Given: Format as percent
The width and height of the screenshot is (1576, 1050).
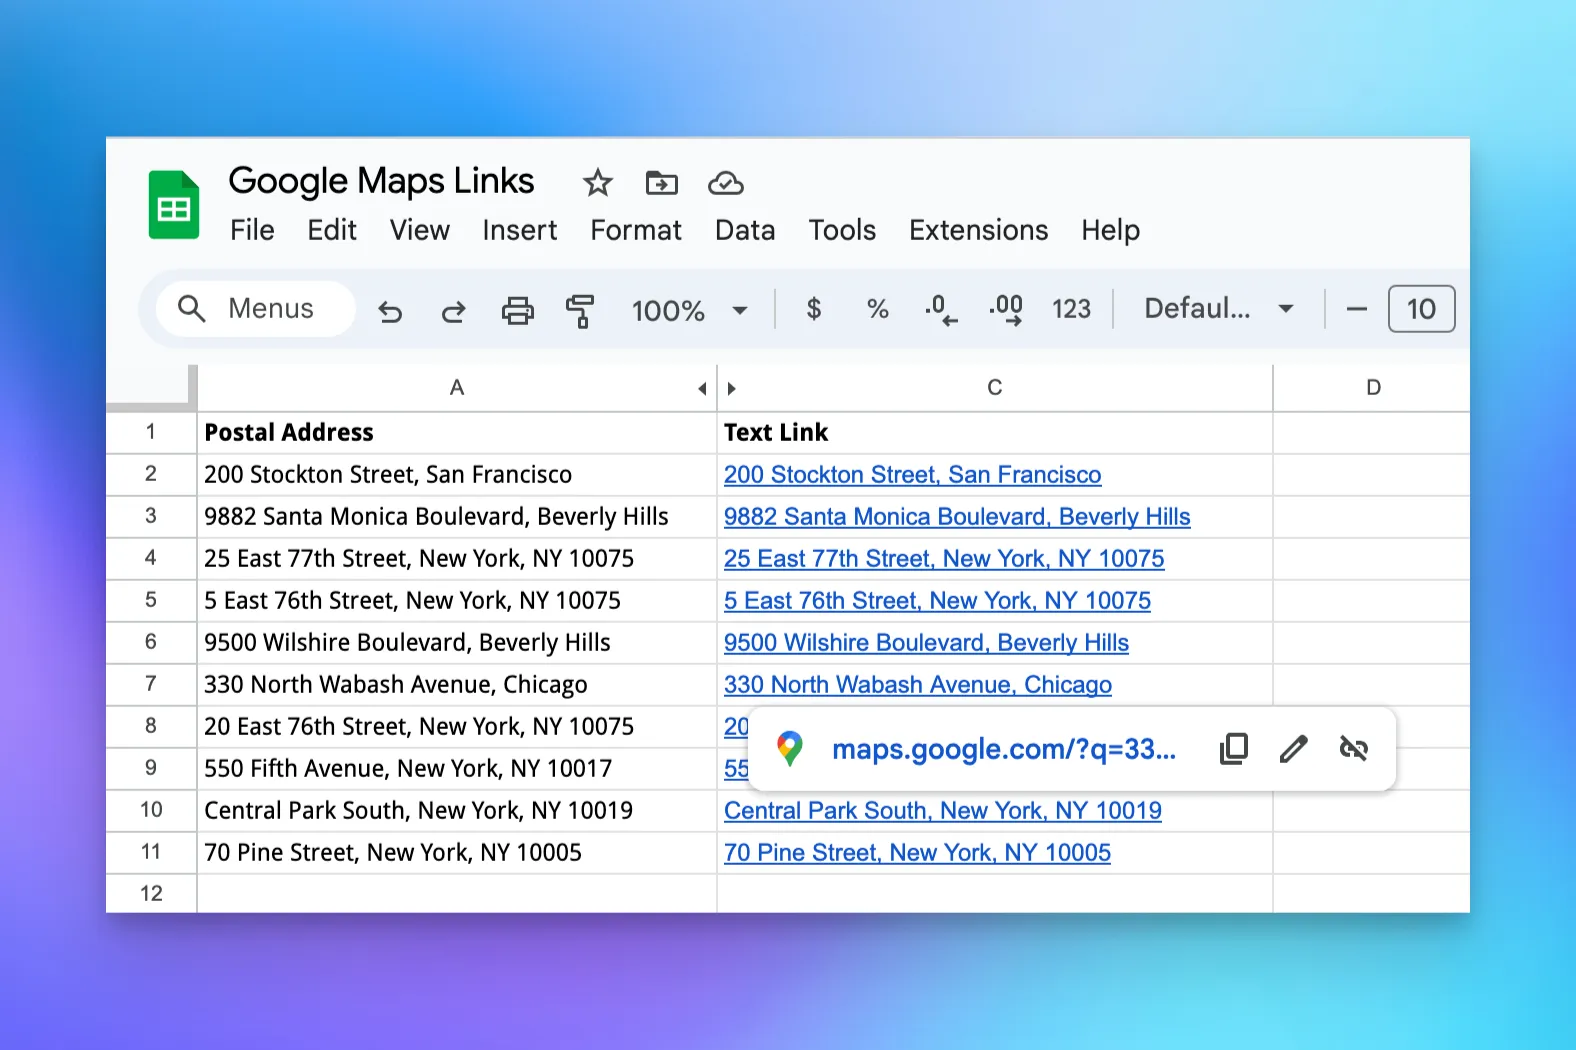Looking at the screenshot, I should click(x=878, y=309).
